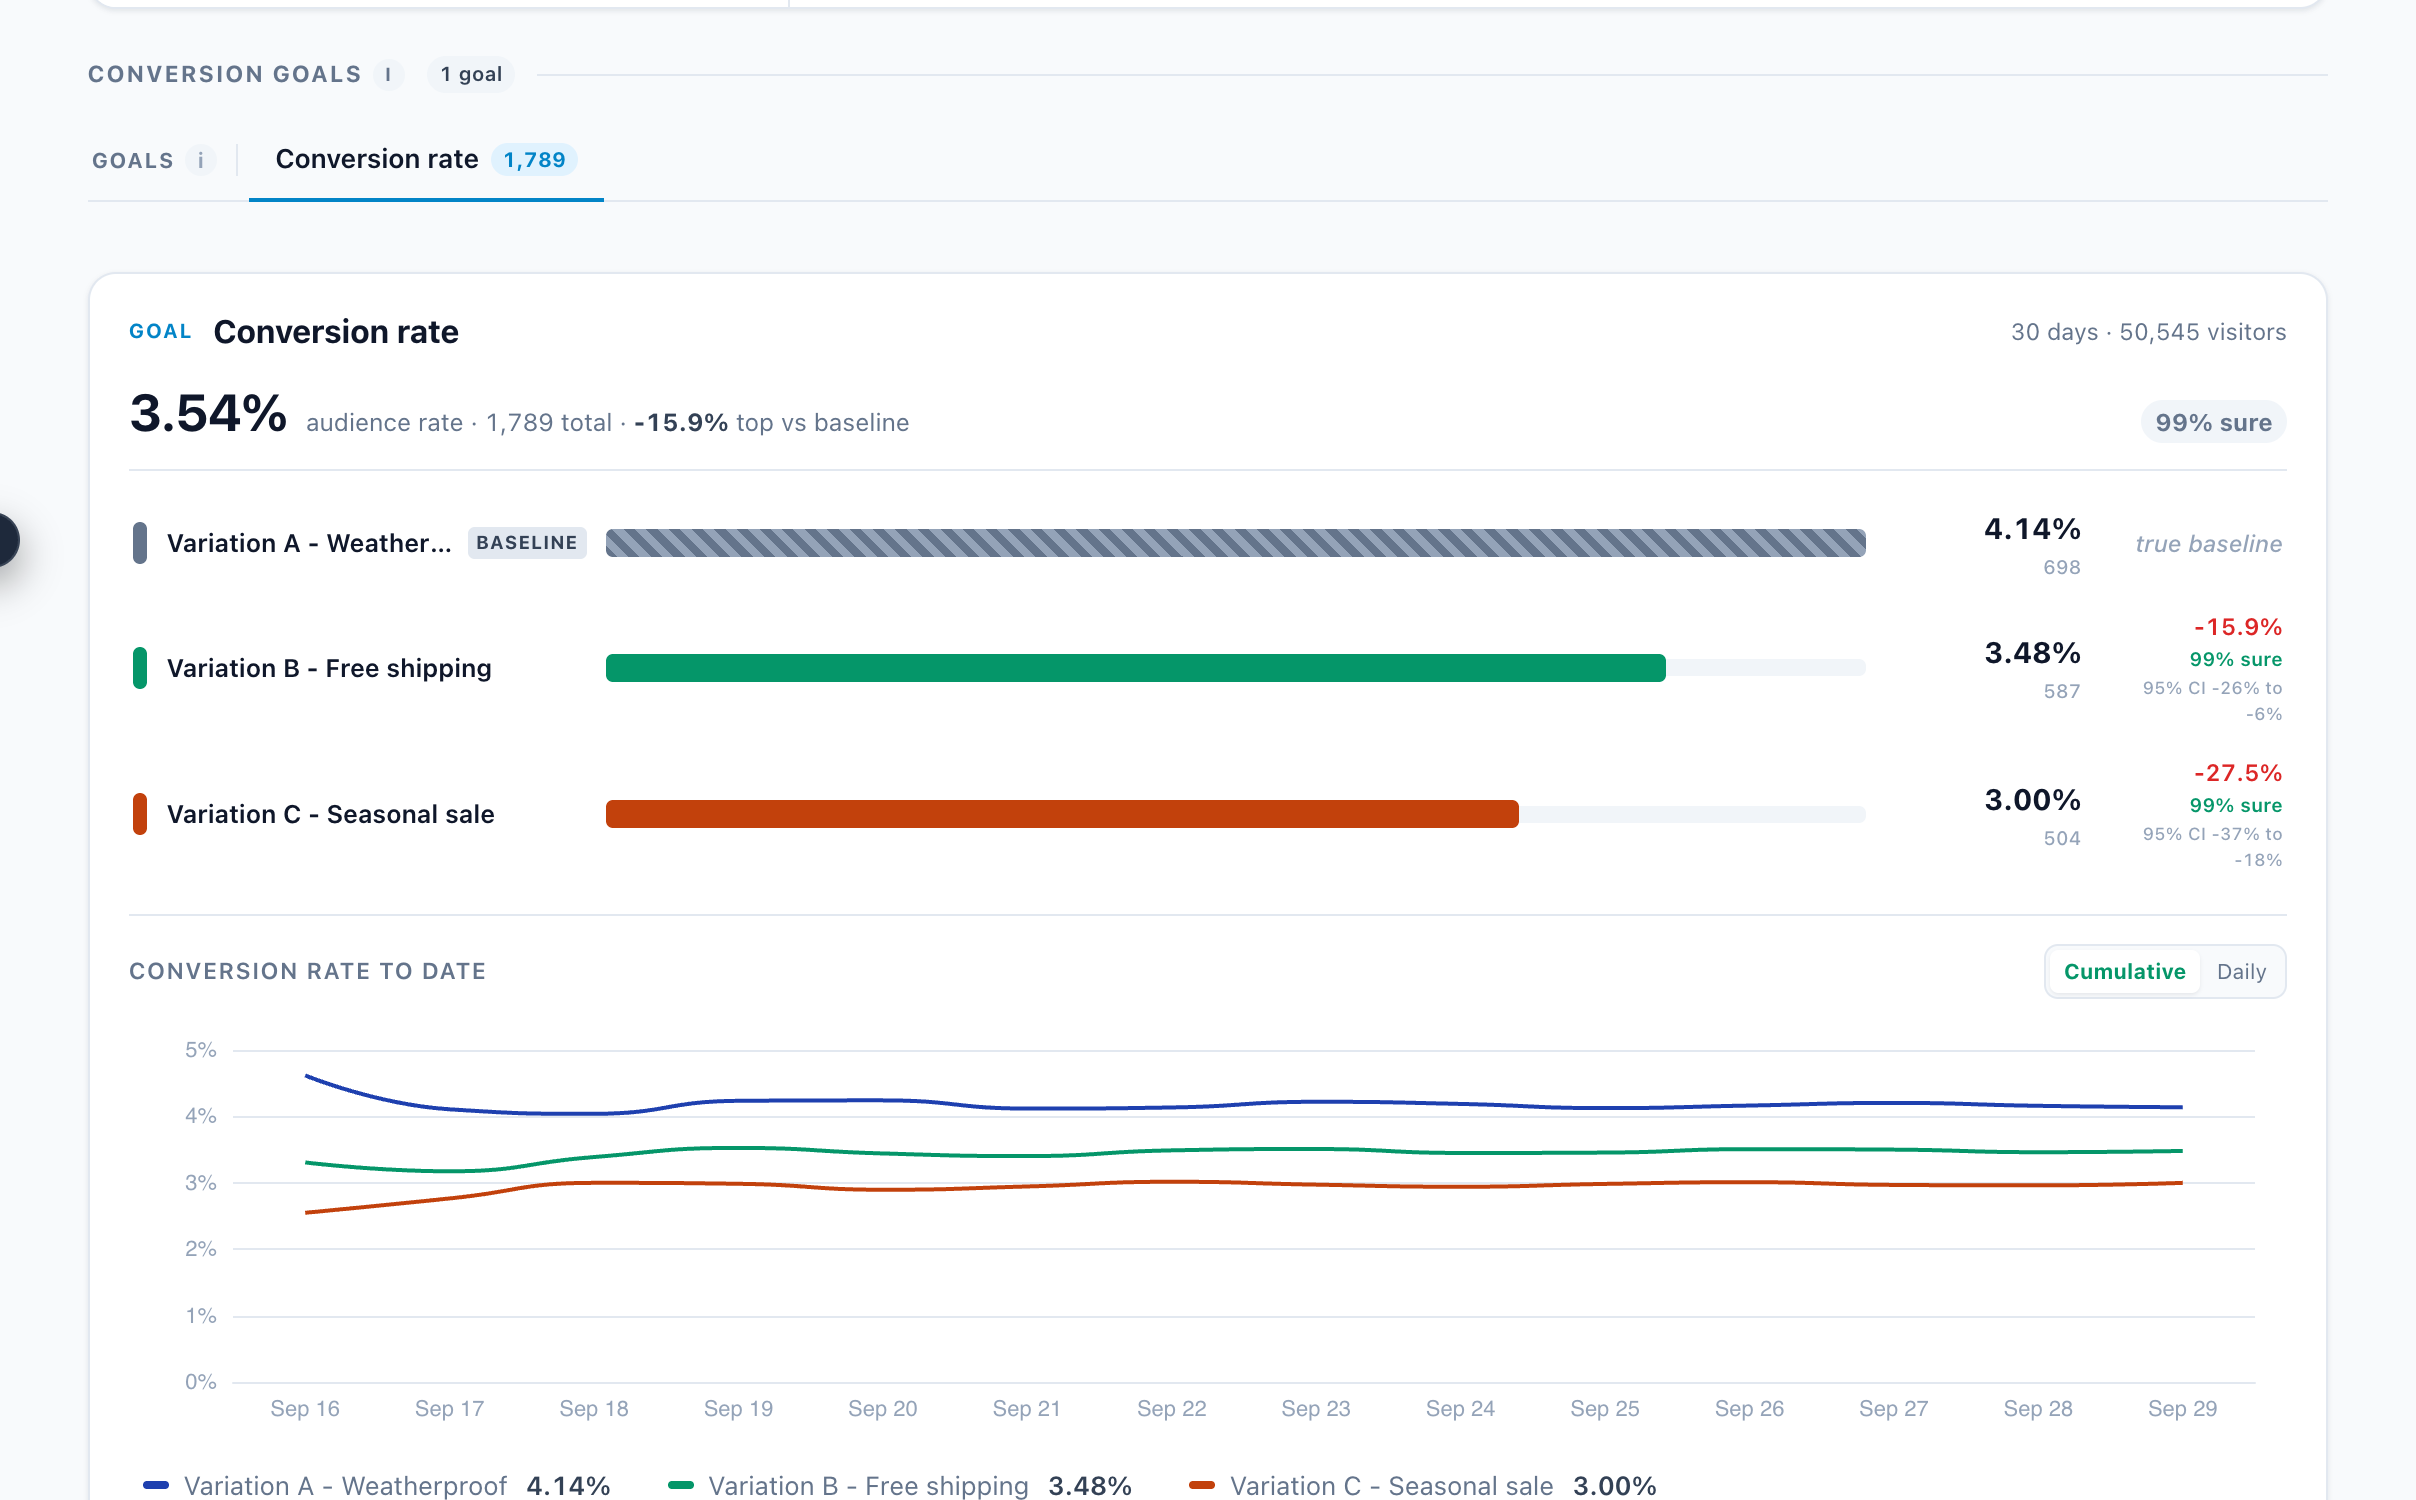Click the 587 conversions count
Image resolution: width=2416 pixels, height=1500 pixels.
[x=2062, y=692]
